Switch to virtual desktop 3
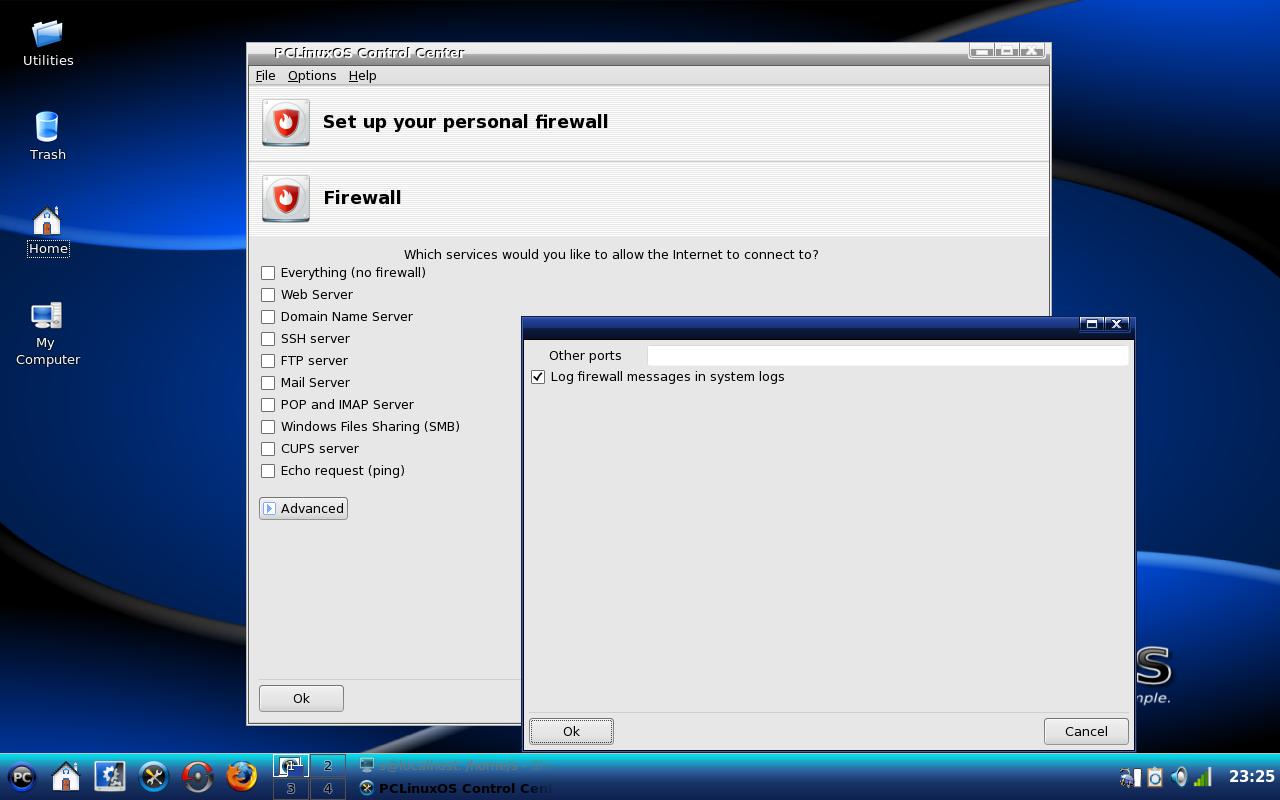The image size is (1280, 800). (291, 788)
